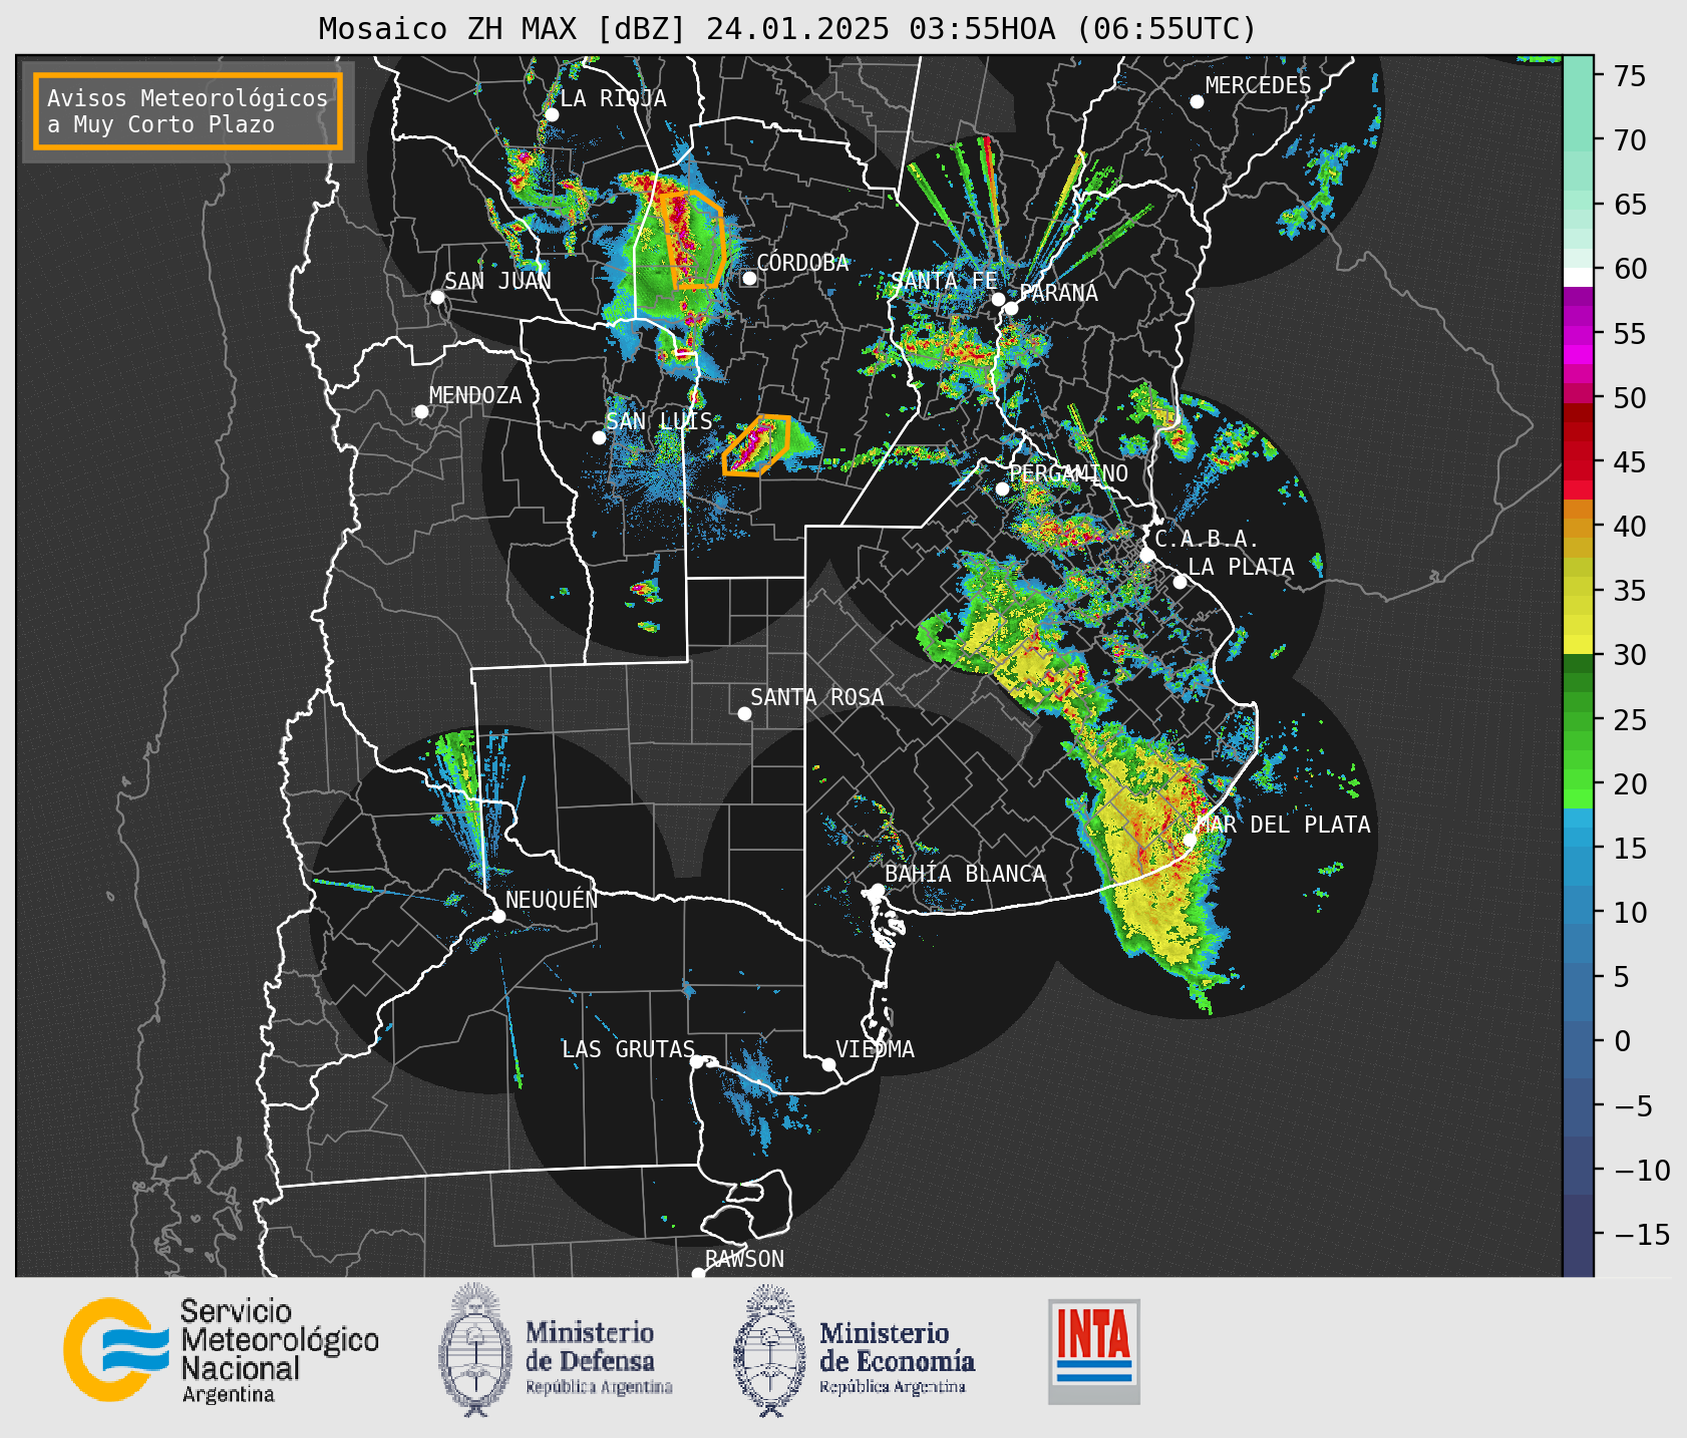
Task: Click the Ministerio de Economía text
Action: click(897, 1358)
